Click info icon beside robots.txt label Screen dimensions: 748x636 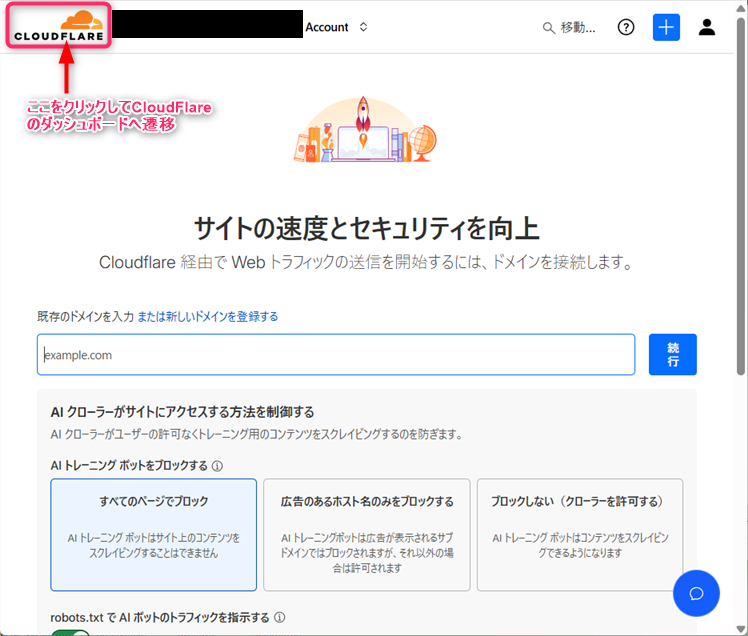click(x=280, y=618)
